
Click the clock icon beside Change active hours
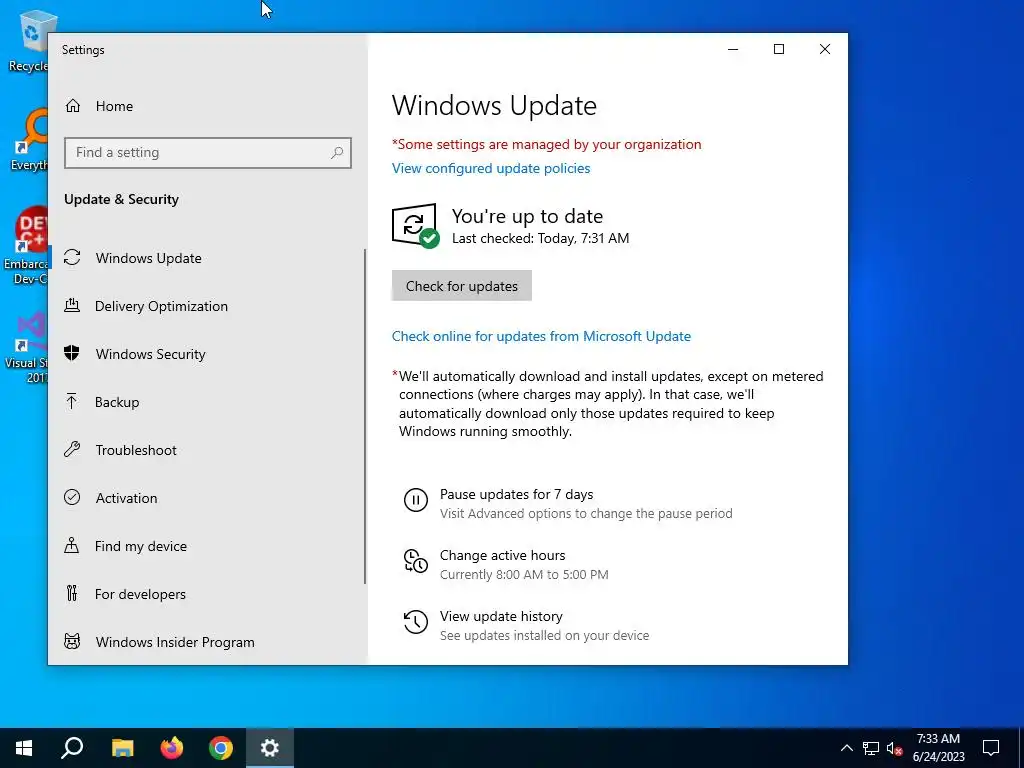(415, 561)
